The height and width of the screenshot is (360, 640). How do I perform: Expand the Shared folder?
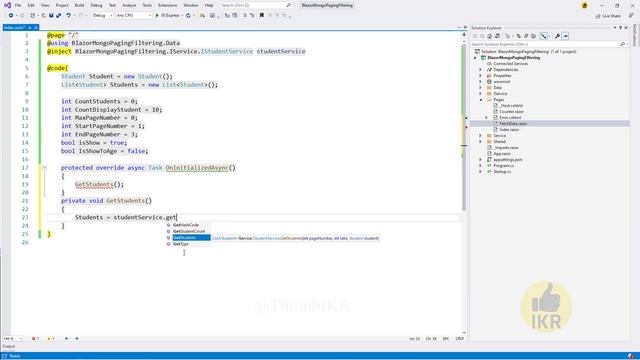click(x=480, y=142)
